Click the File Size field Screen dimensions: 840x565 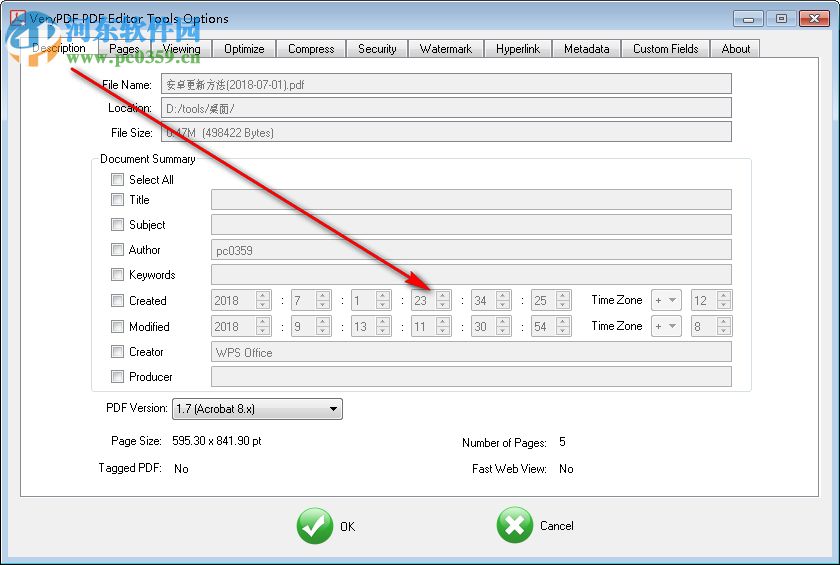point(446,132)
